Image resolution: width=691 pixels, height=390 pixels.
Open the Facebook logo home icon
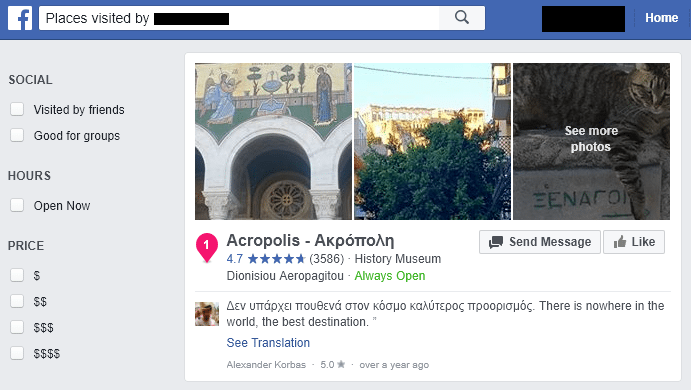20,18
